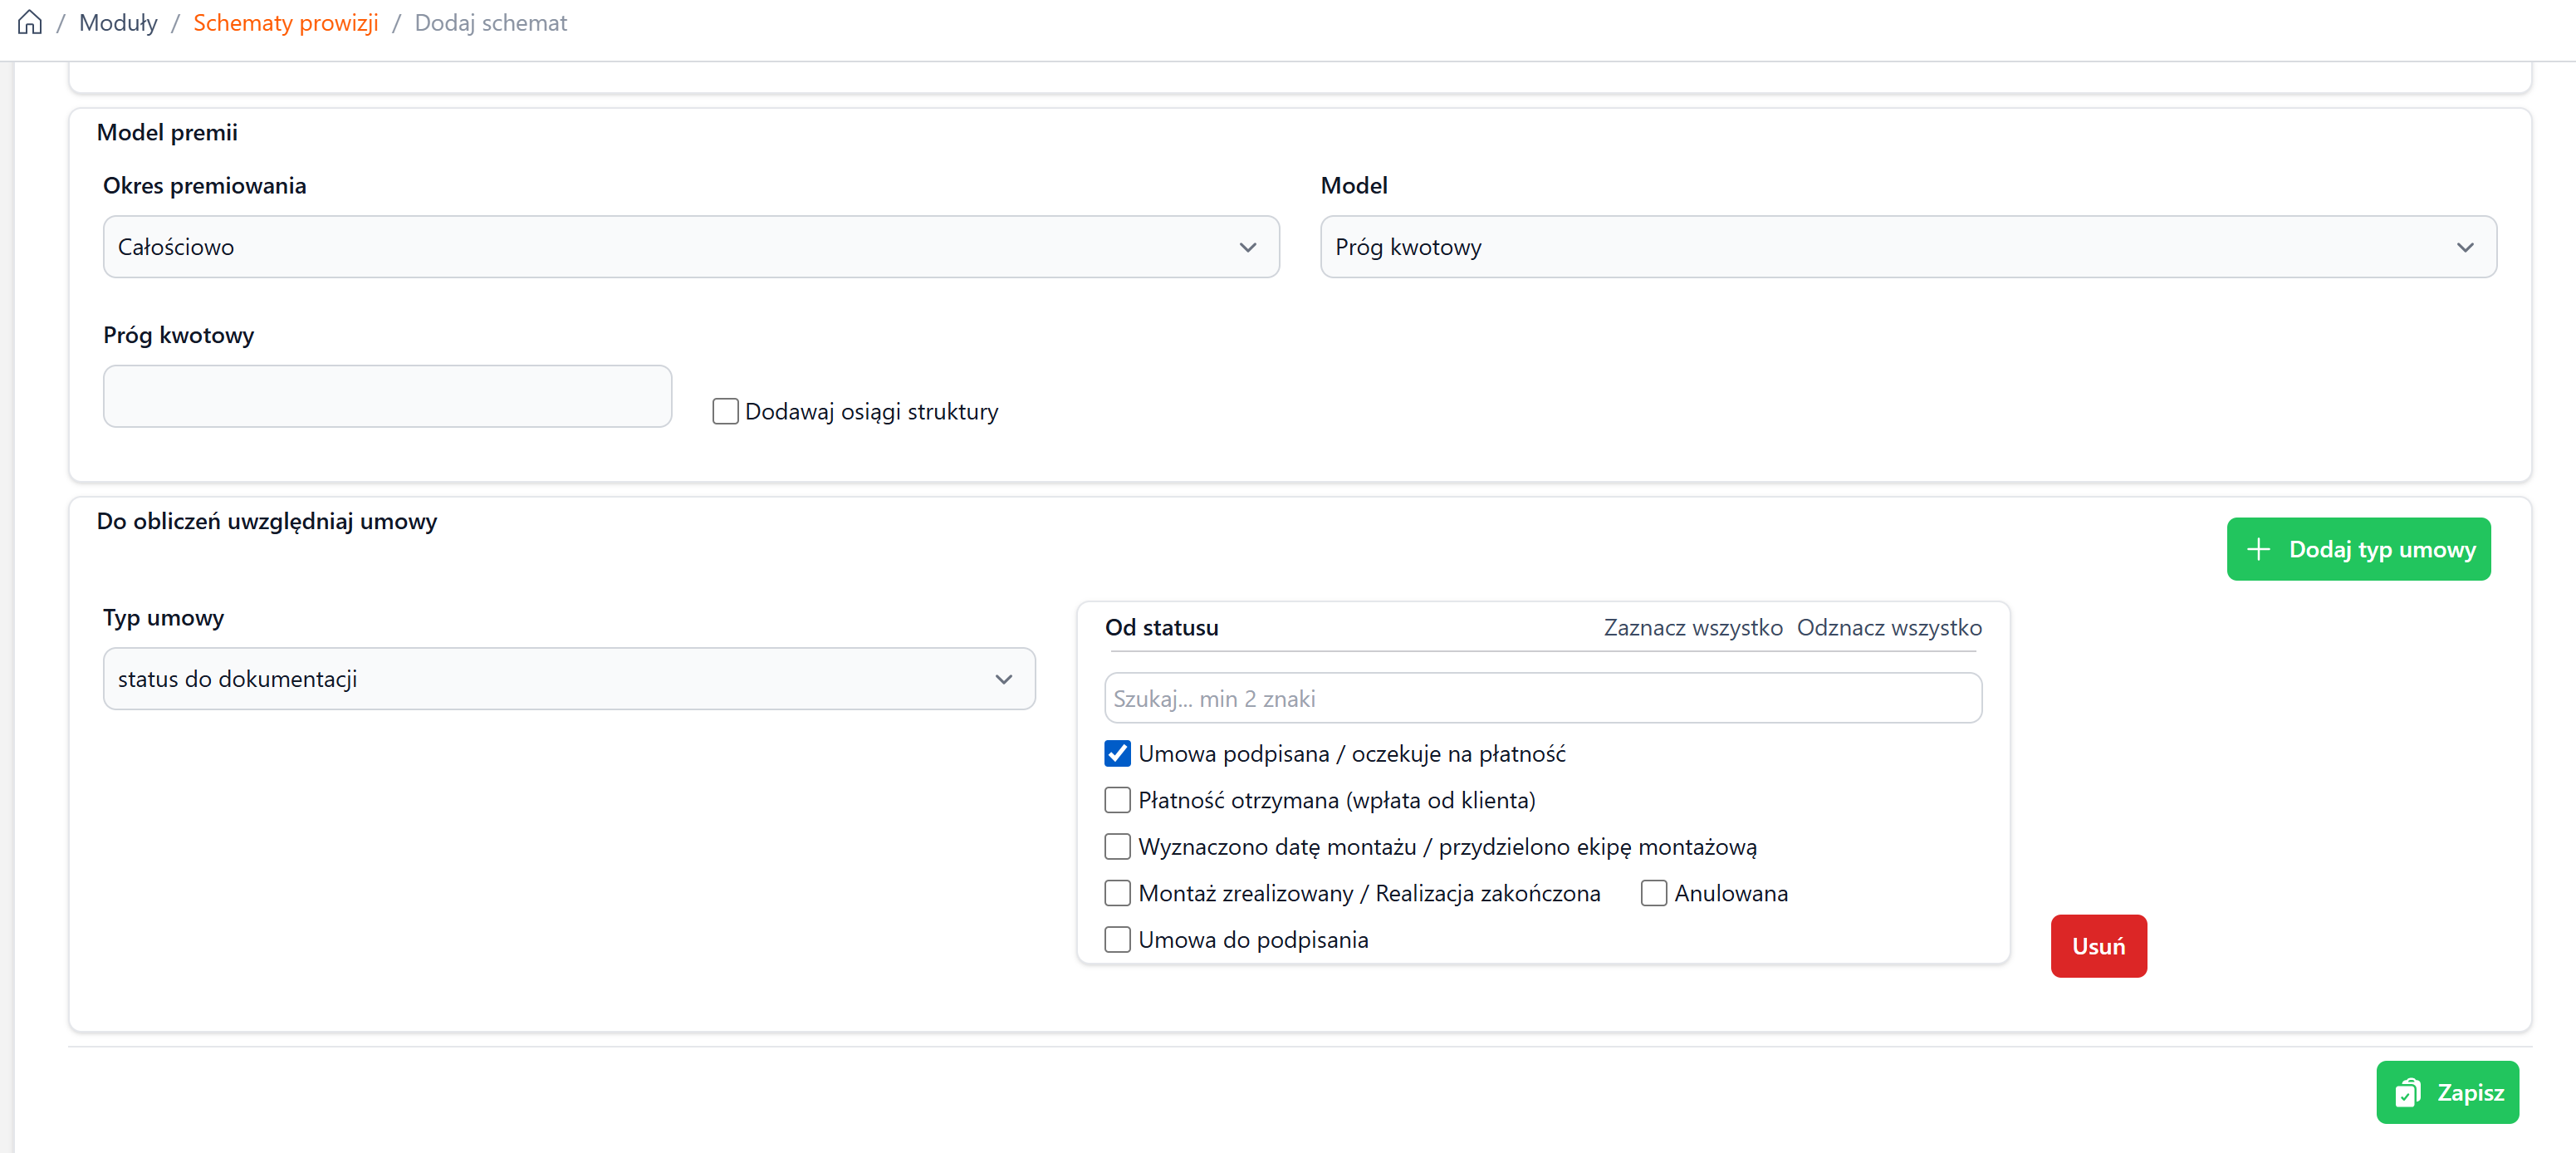Screen dimensions: 2576x1153
Task: Expand the Okres premiowania dropdown chevron
Action: 1247,247
